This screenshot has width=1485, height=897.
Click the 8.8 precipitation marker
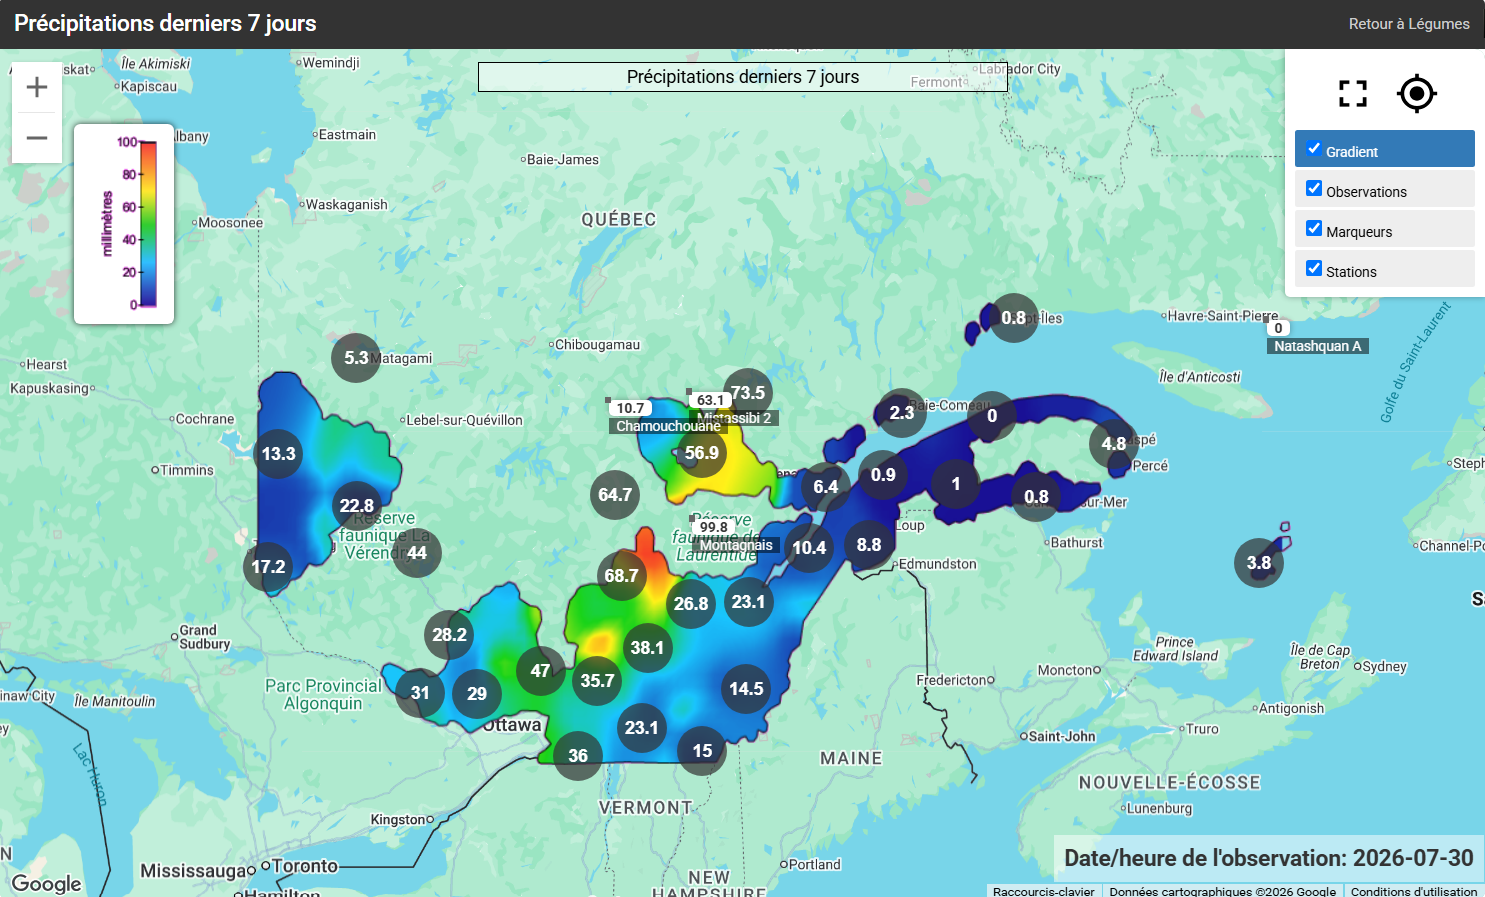pos(869,545)
